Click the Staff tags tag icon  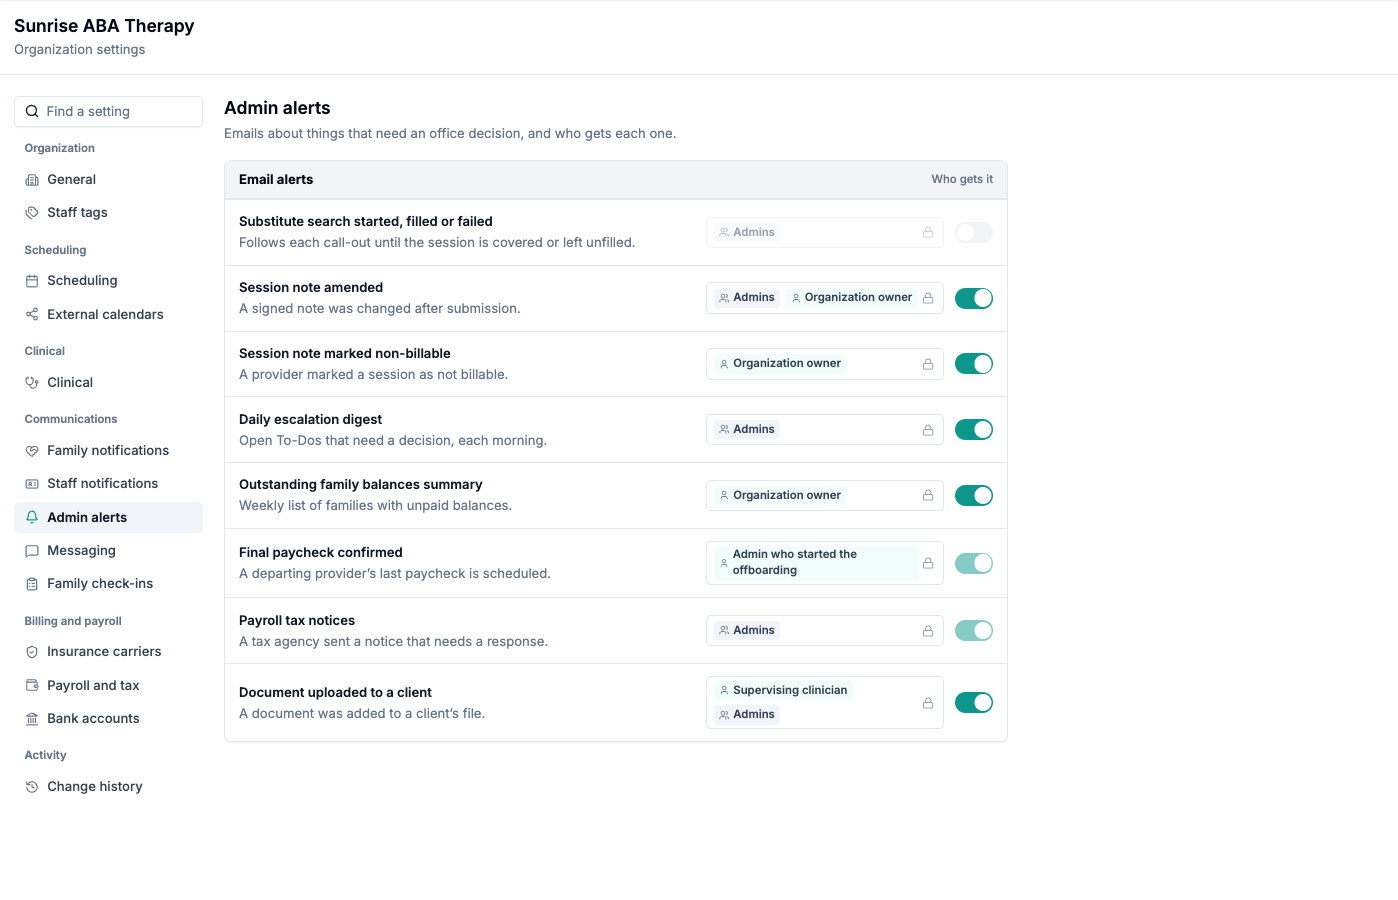coord(32,213)
